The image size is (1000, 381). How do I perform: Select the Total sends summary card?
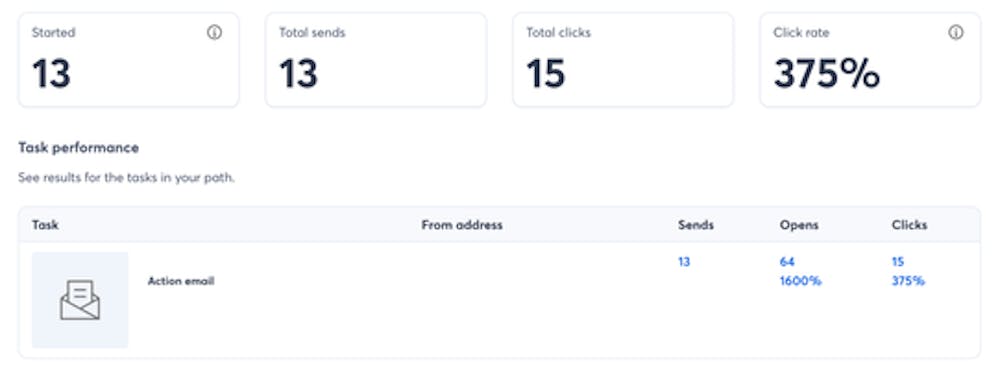376,60
